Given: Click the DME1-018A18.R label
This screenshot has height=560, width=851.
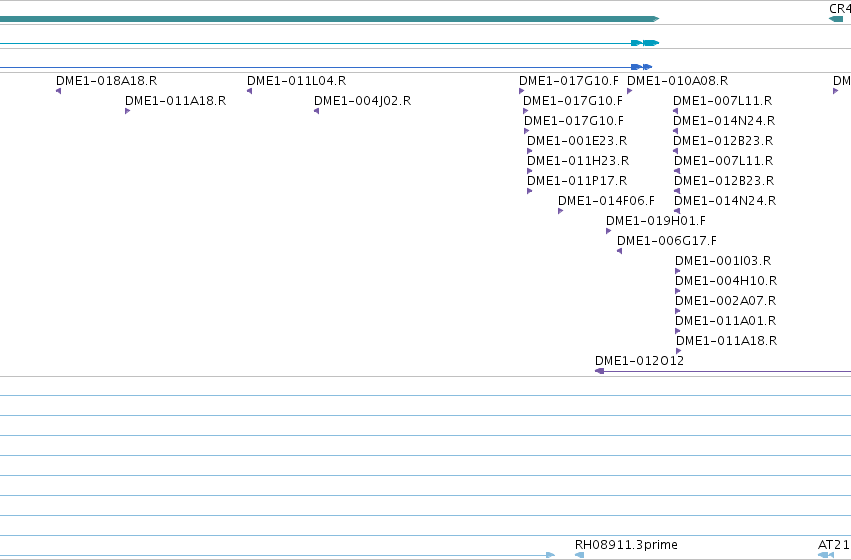Looking at the screenshot, I should coord(106,81).
